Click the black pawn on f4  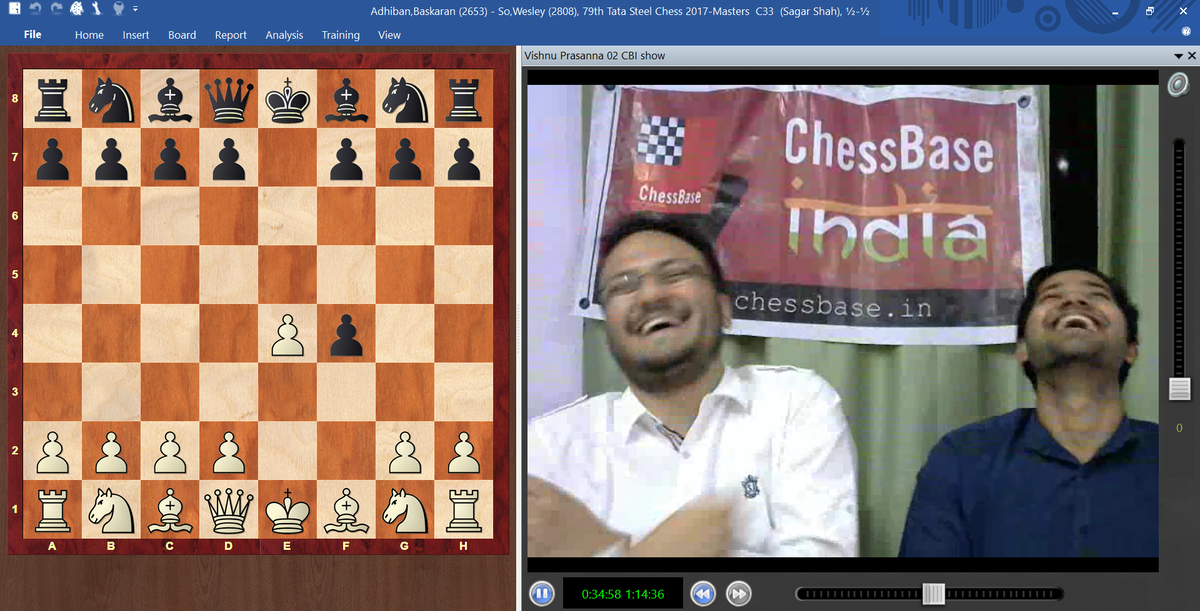click(346, 335)
